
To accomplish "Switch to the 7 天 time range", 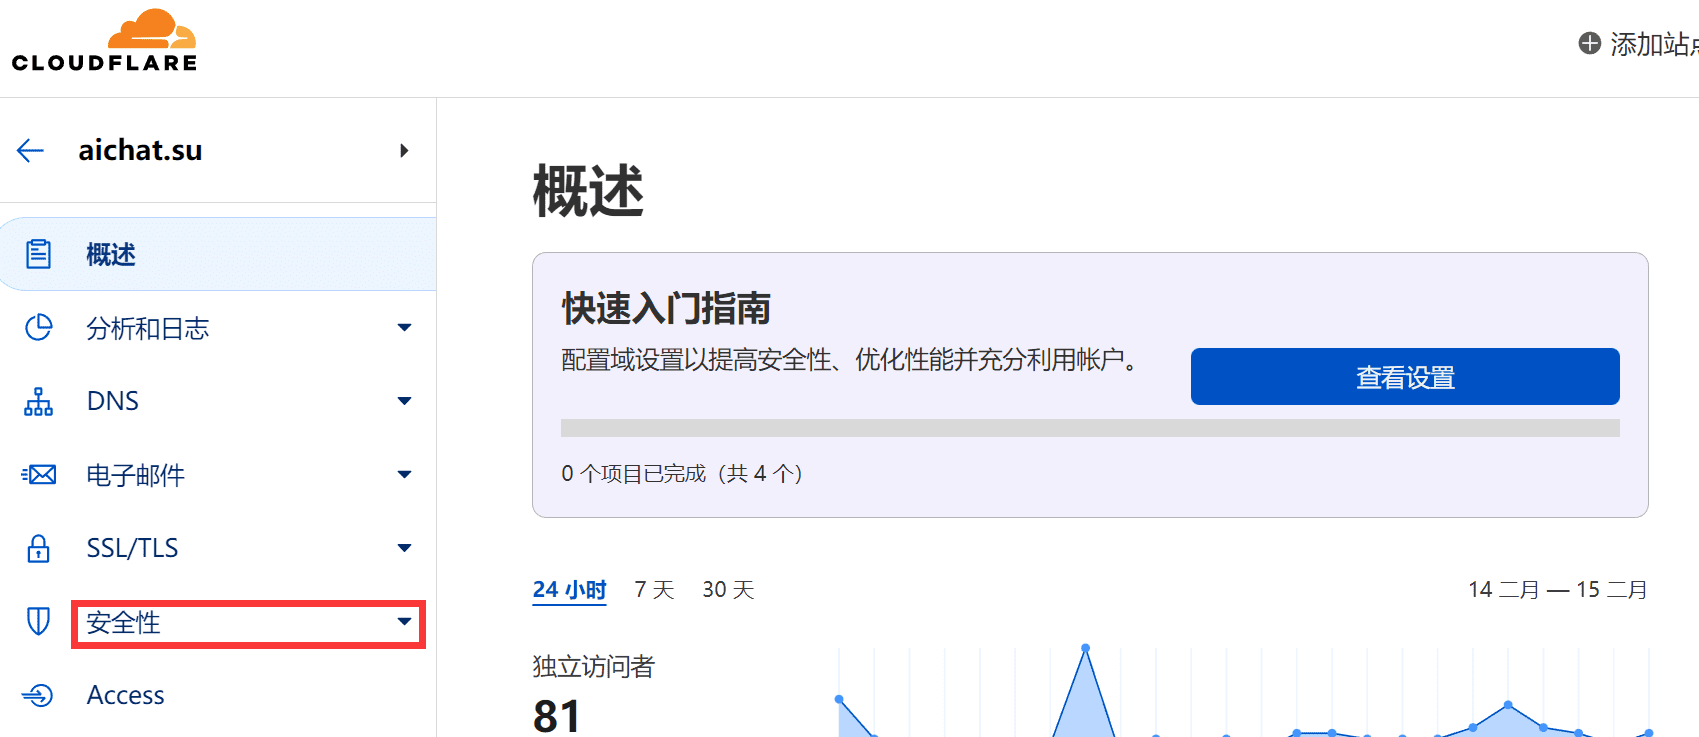I will [654, 590].
